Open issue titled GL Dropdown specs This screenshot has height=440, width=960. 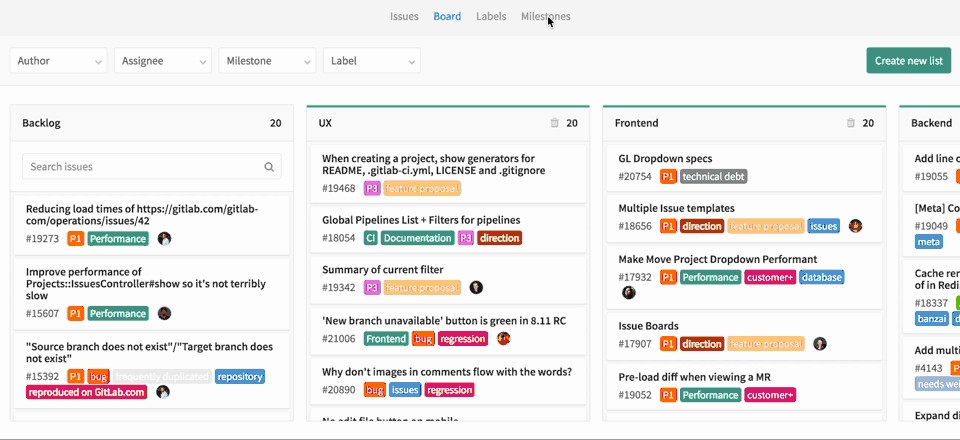click(665, 158)
